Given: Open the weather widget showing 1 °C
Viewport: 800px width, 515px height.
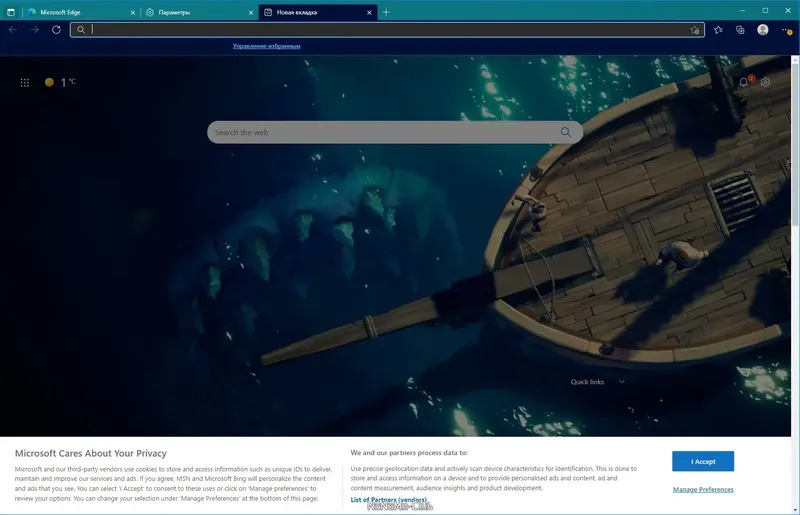Looking at the screenshot, I should click(x=60, y=82).
